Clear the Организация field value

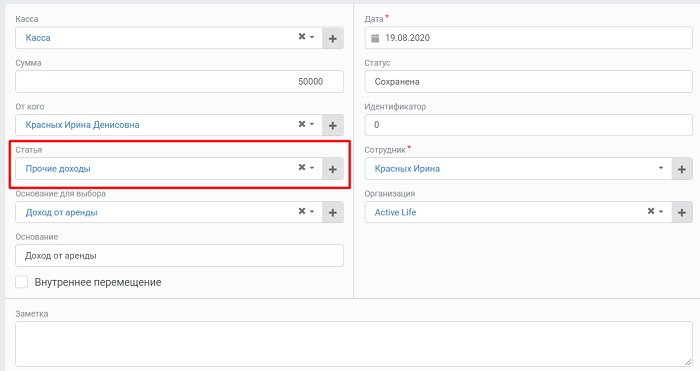point(651,211)
